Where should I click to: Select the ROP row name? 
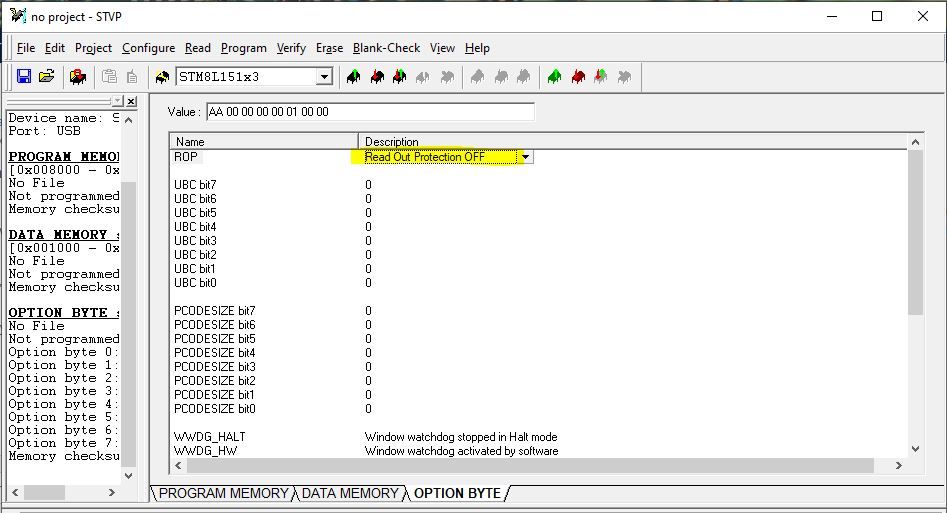click(186, 157)
